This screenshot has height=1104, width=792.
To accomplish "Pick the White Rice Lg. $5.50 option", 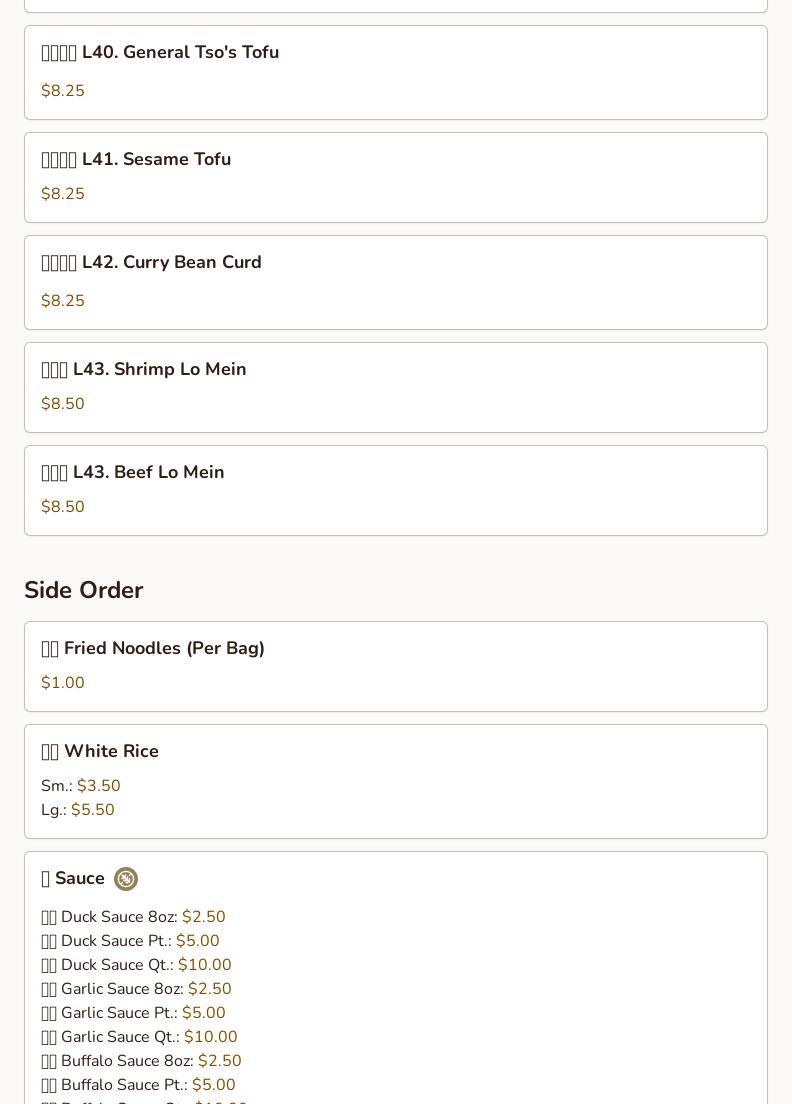I will (77, 810).
